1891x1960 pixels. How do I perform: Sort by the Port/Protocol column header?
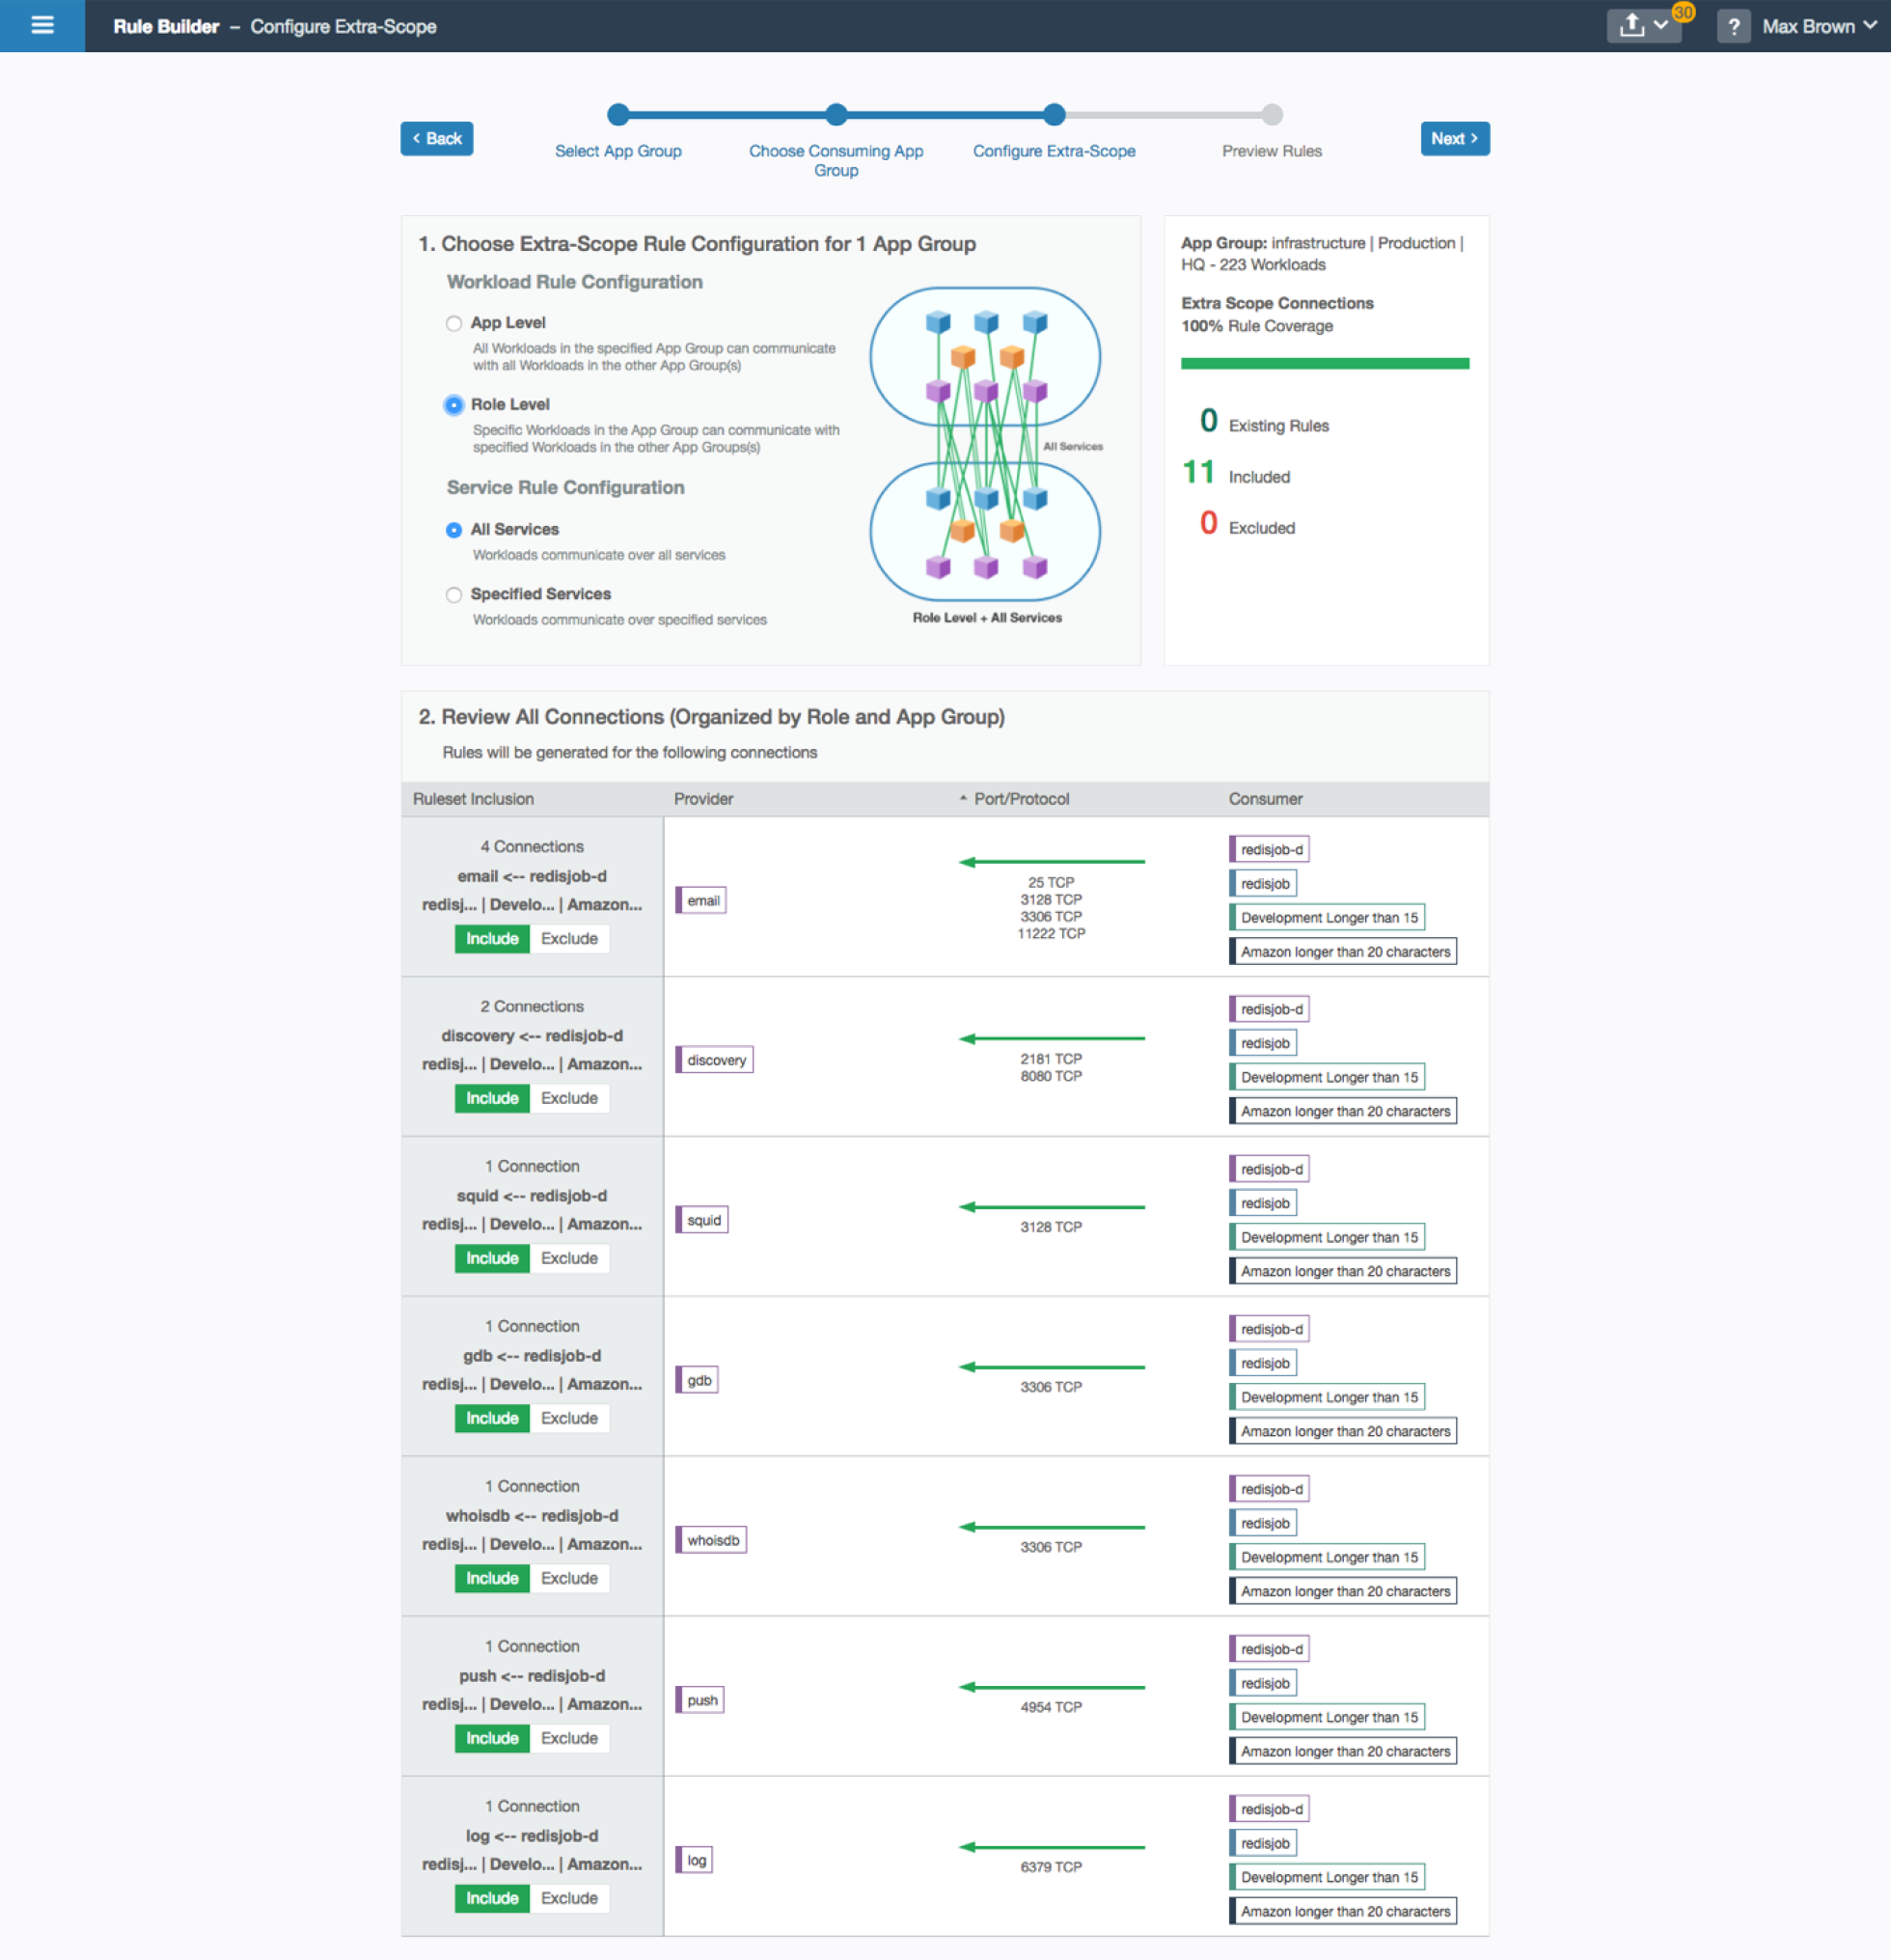click(x=1020, y=799)
